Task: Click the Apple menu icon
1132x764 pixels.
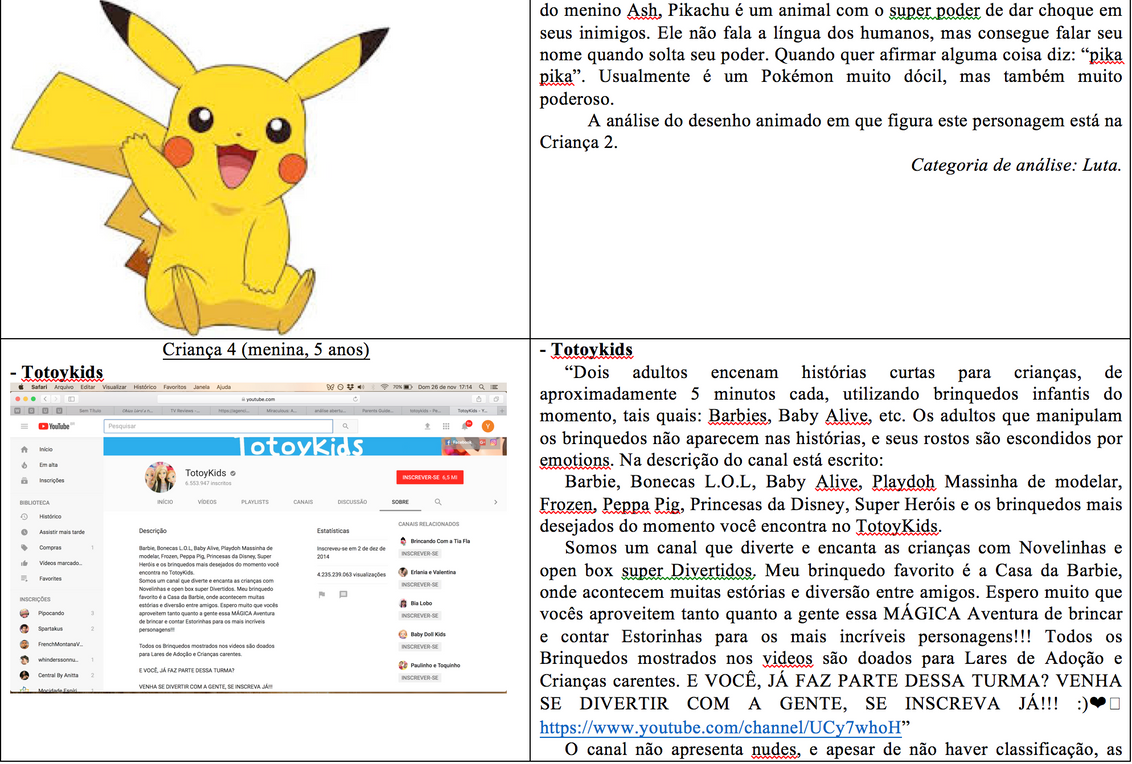Action: click(x=22, y=387)
